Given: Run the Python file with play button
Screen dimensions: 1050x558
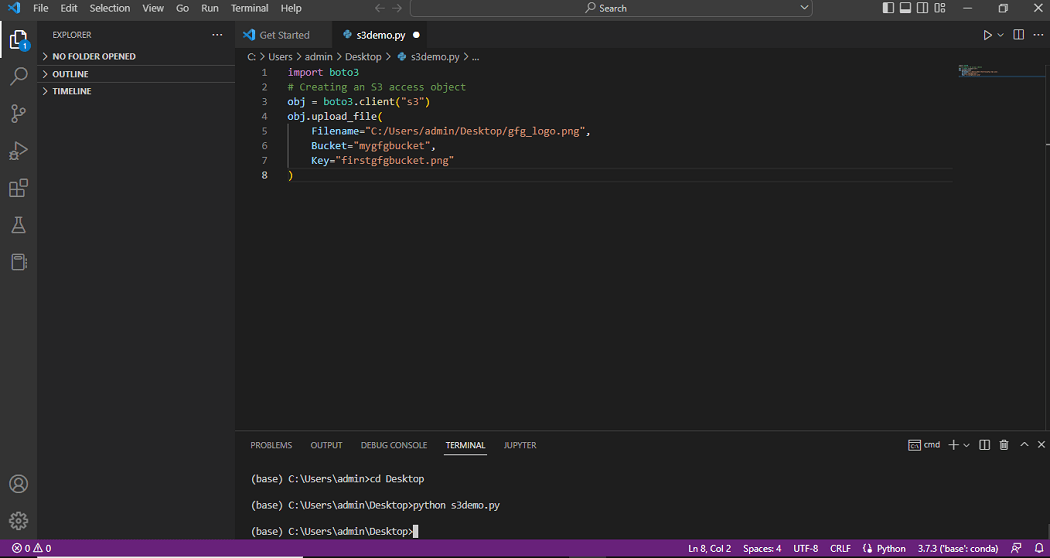Looking at the screenshot, I should tap(987, 35).
